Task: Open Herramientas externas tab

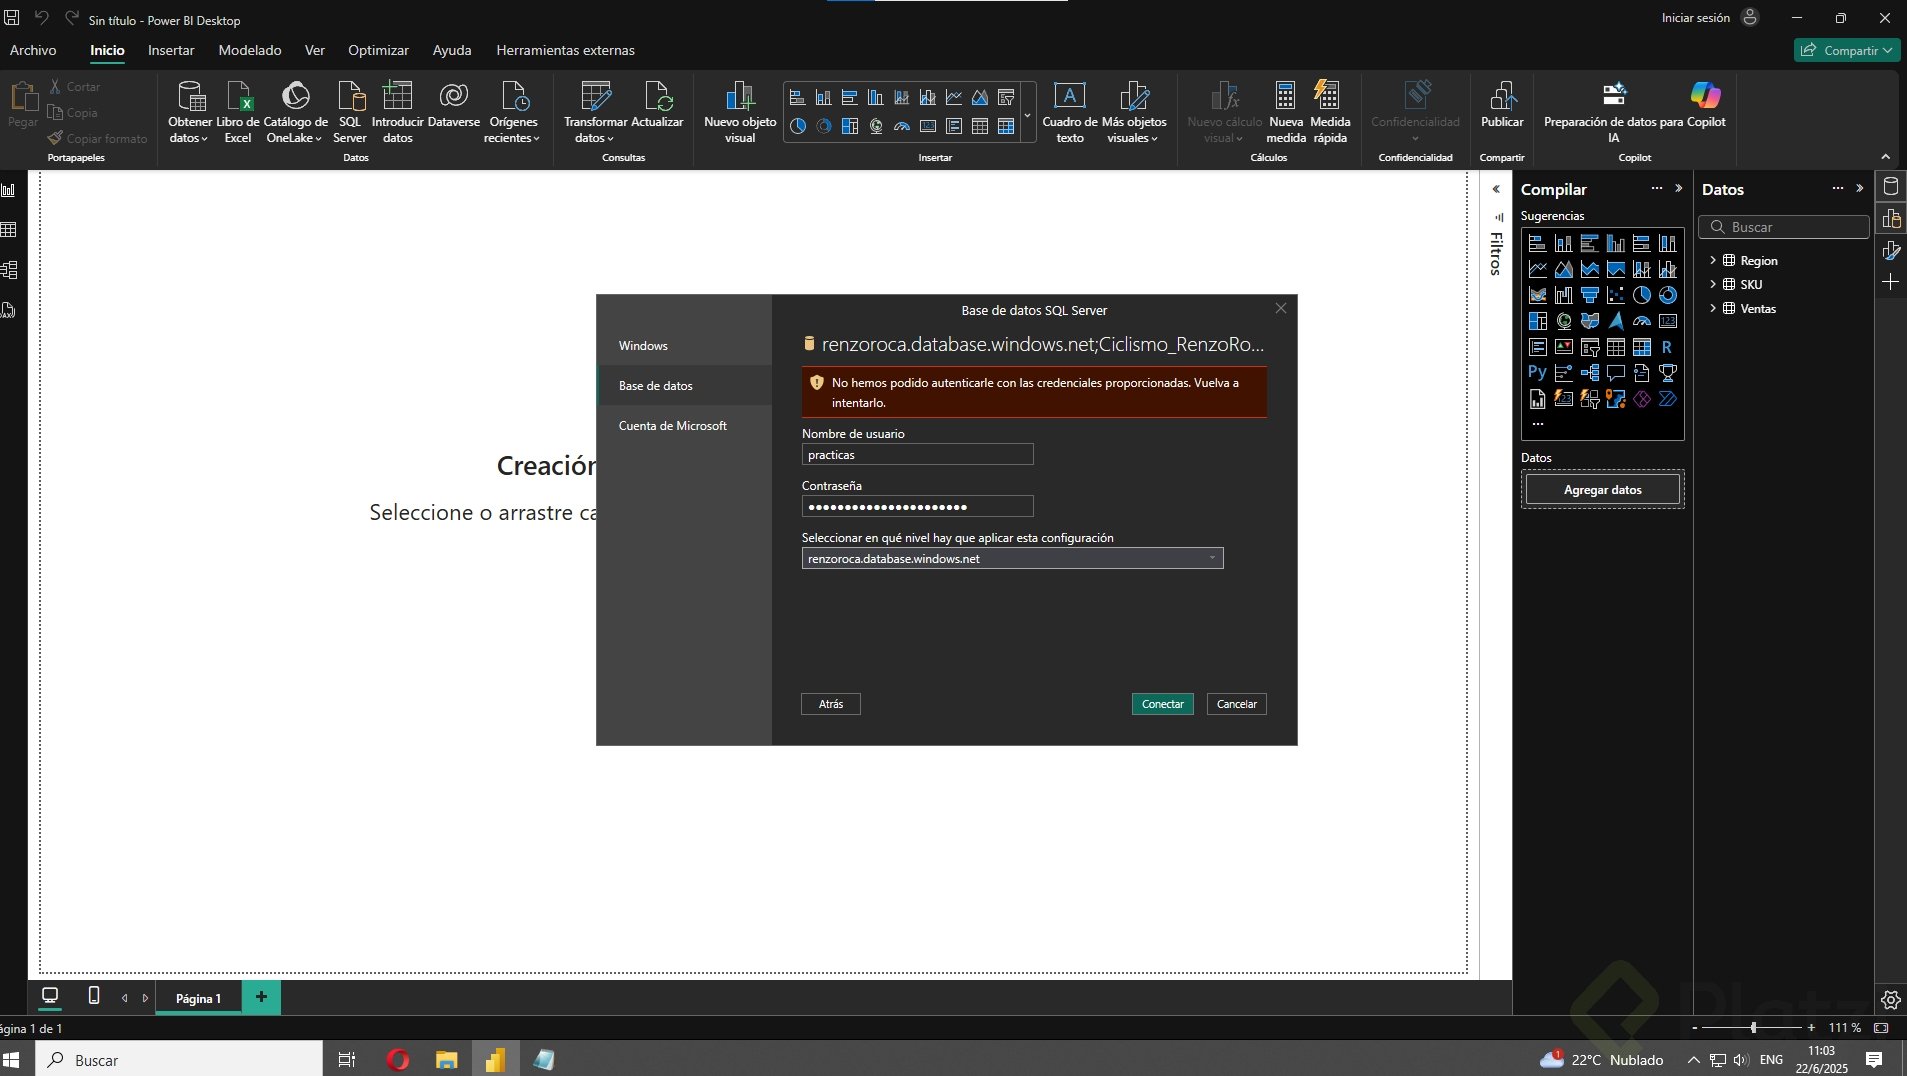Action: pos(565,50)
